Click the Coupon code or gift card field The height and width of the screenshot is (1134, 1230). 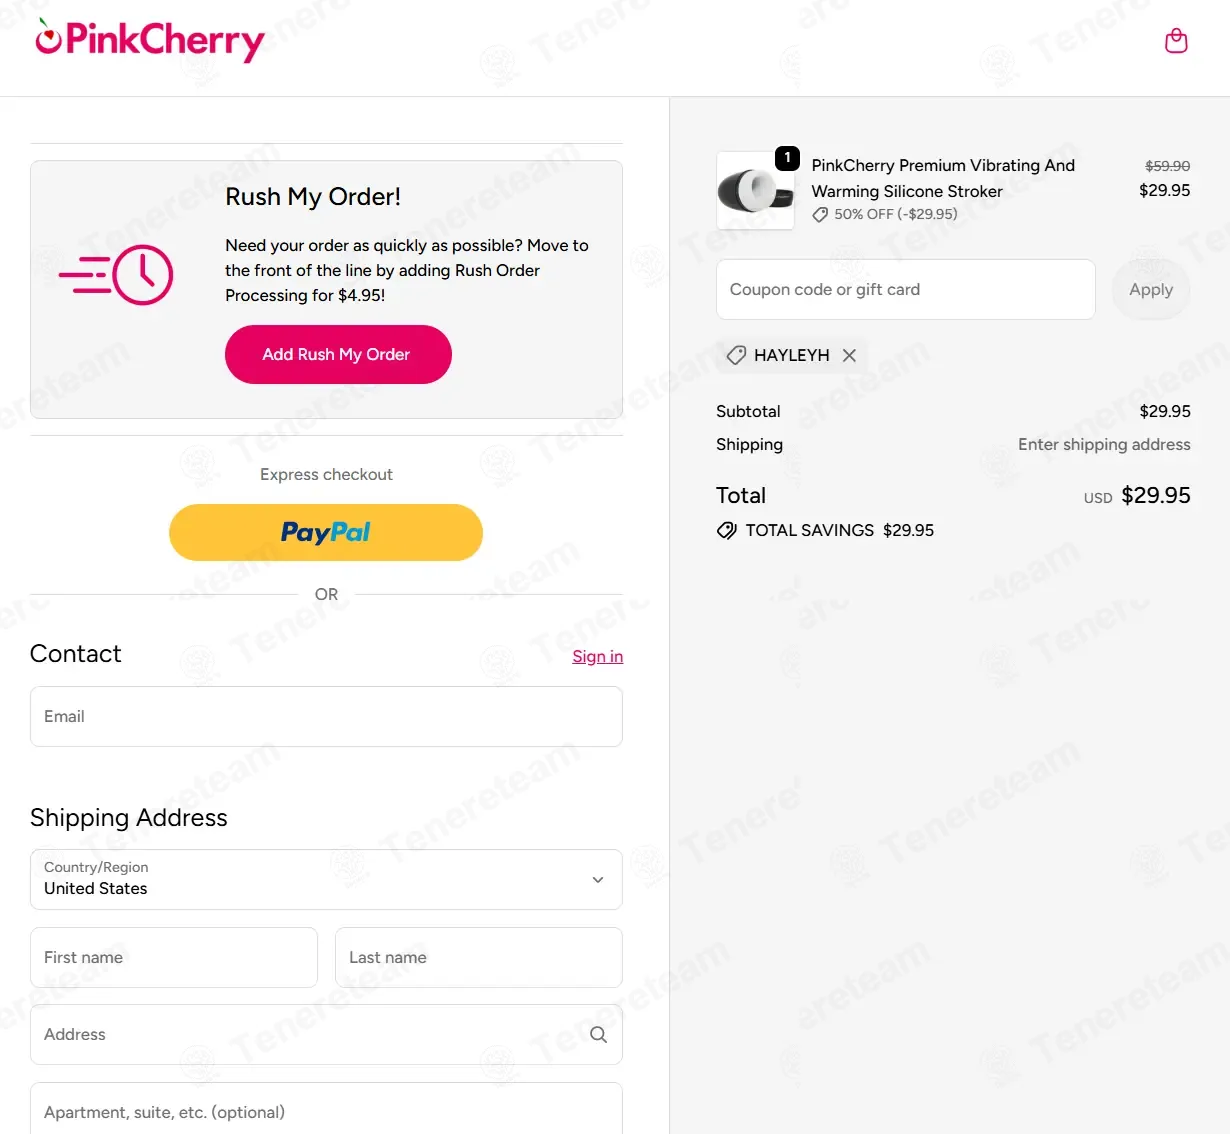click(905, 290)
